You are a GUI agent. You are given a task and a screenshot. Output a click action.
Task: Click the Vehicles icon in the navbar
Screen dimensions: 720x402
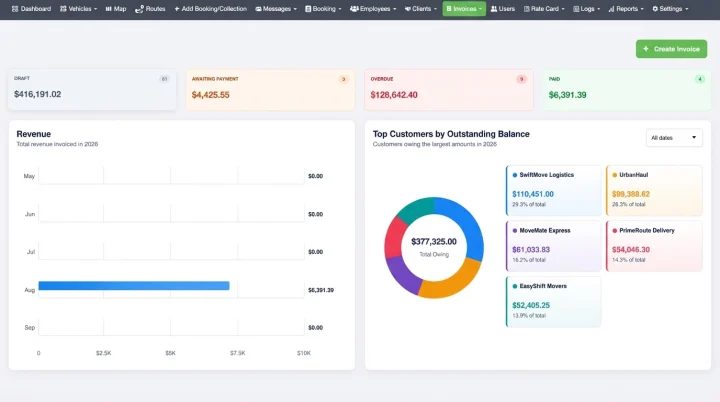pyautogui.click(x=63, y=9)
